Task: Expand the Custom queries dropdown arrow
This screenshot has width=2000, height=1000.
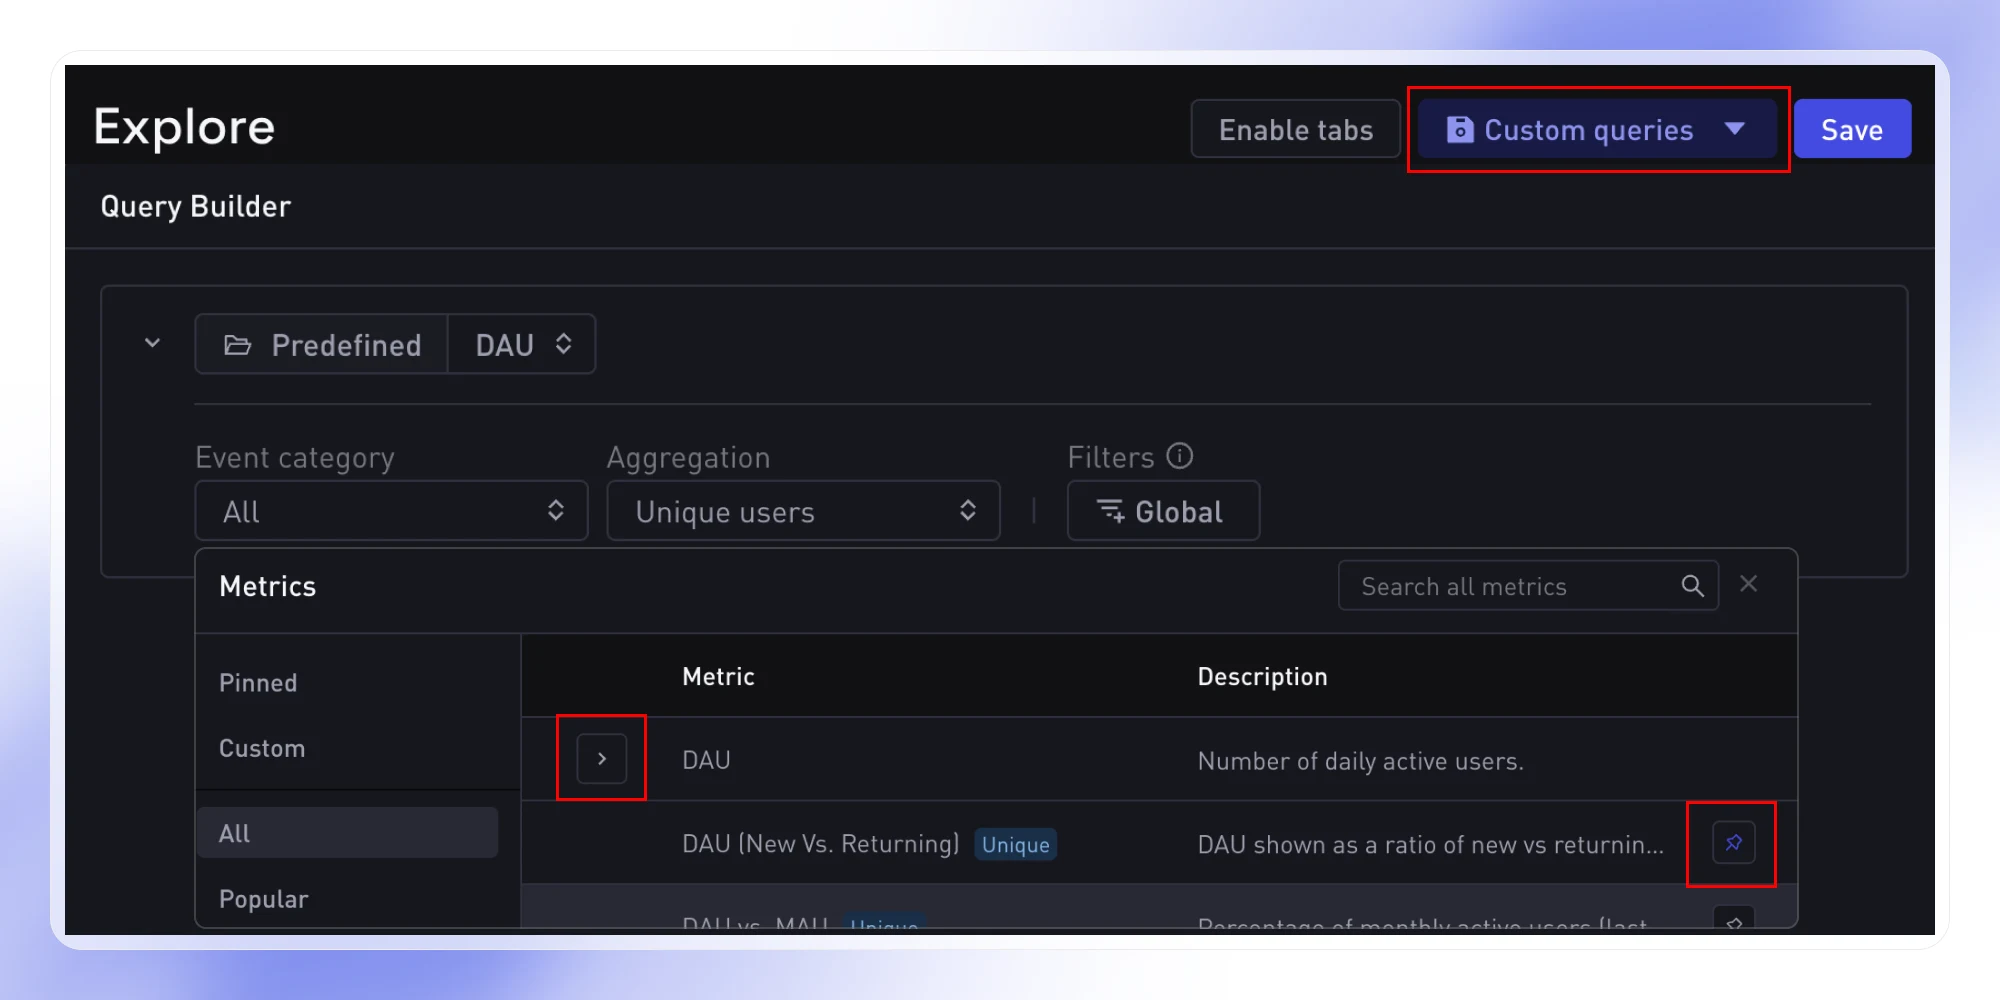Action: [x=1736, y=129]
